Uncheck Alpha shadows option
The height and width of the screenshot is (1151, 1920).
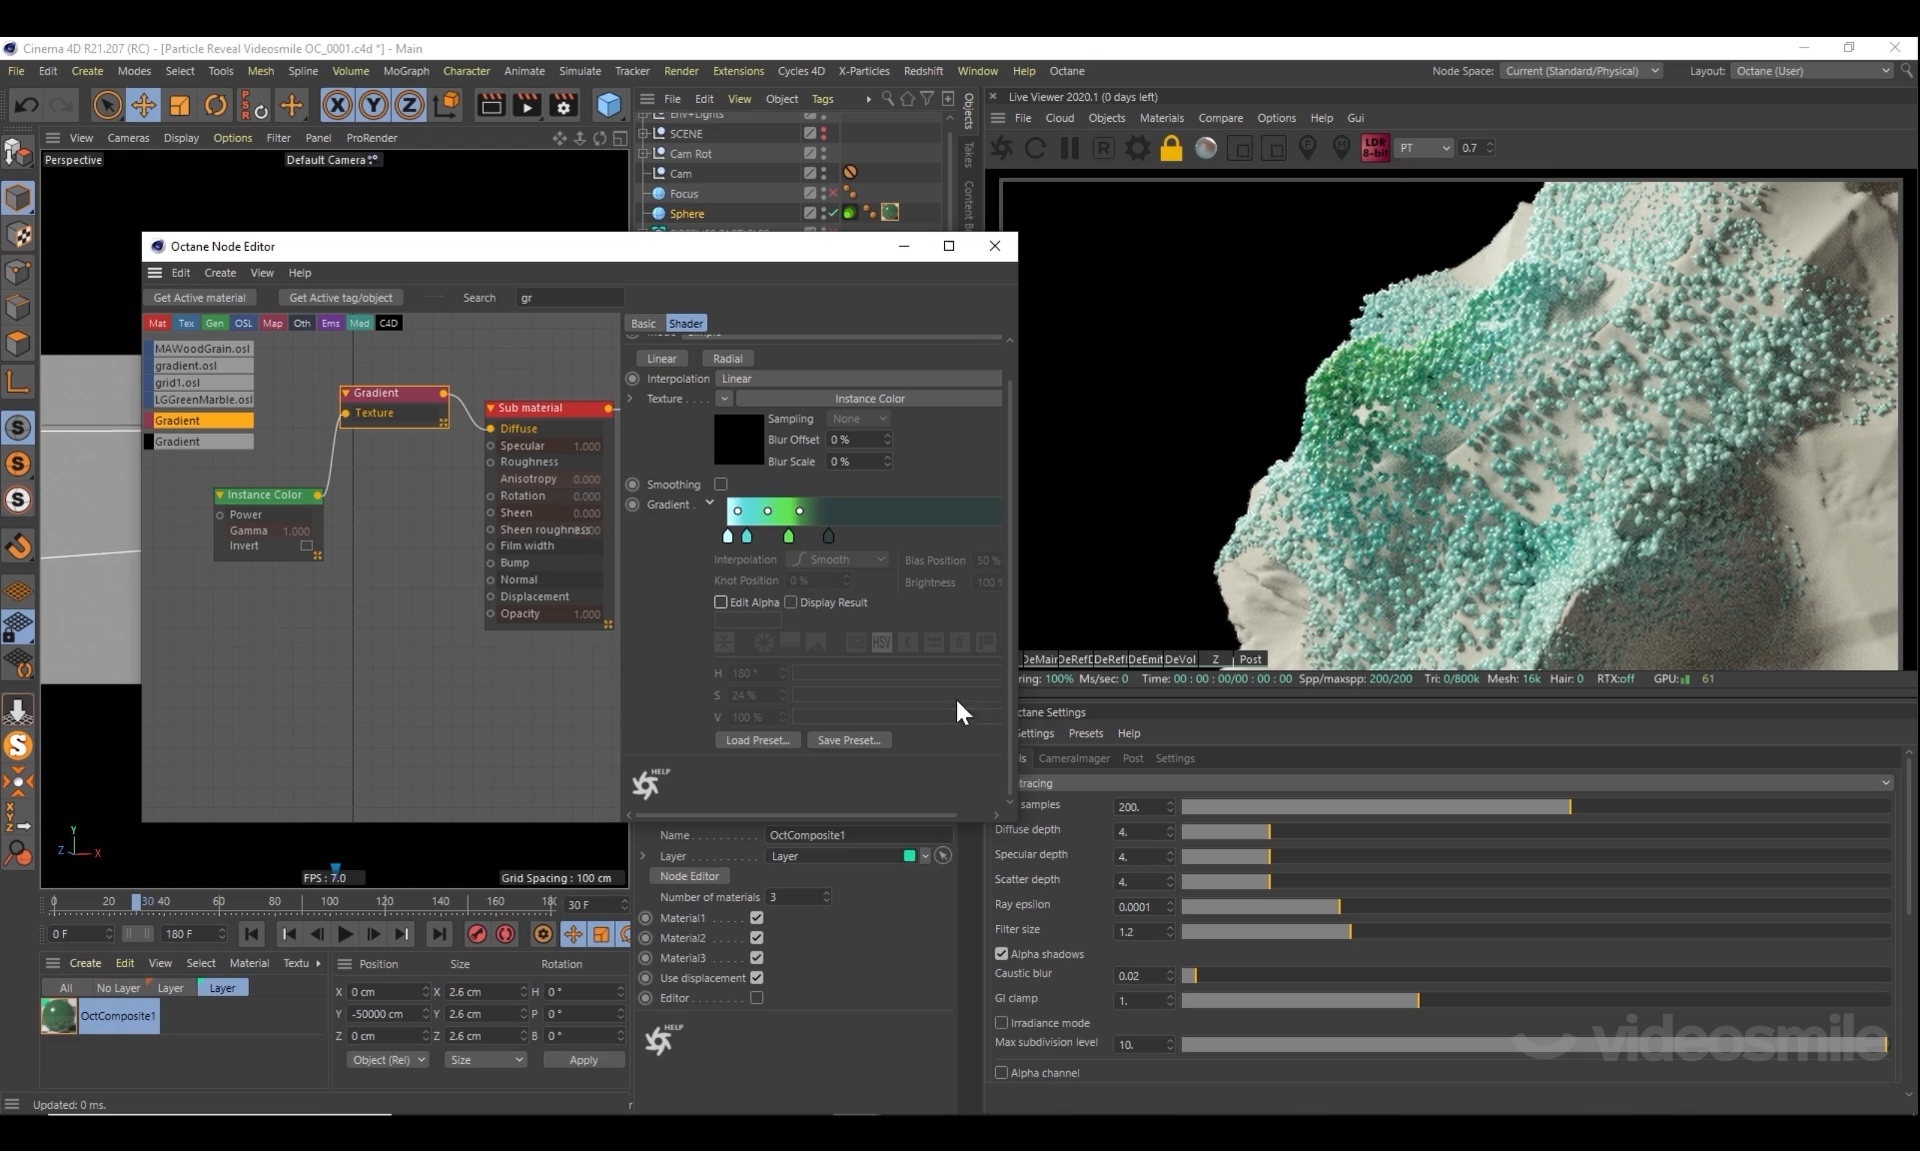tap(1001, 954)
